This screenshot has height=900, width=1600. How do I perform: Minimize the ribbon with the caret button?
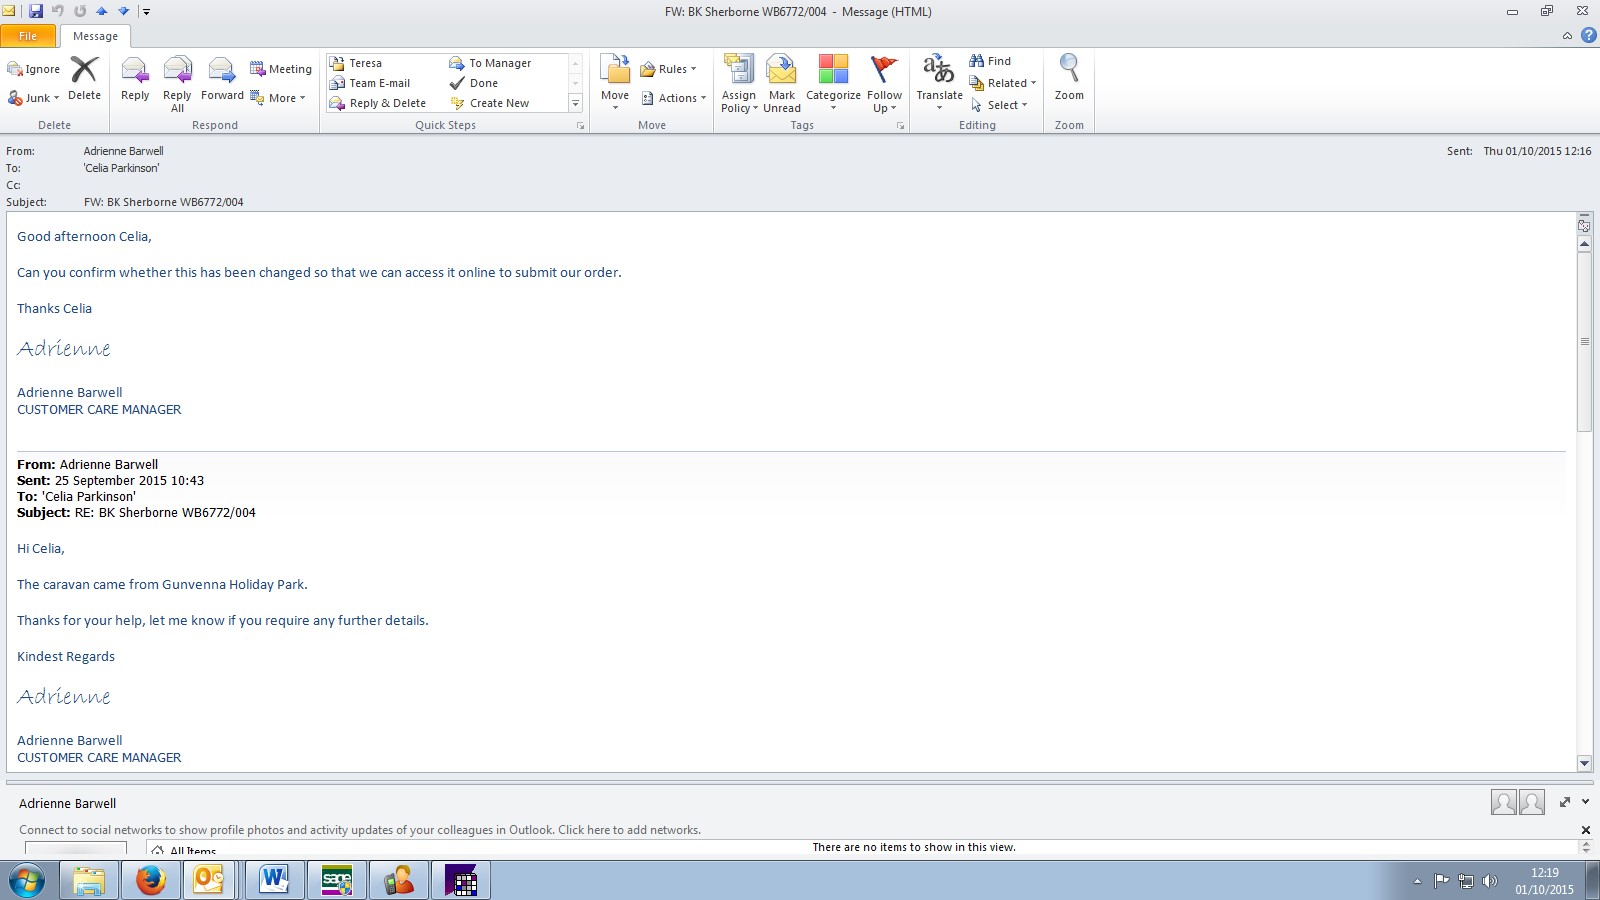[1567, 36]
